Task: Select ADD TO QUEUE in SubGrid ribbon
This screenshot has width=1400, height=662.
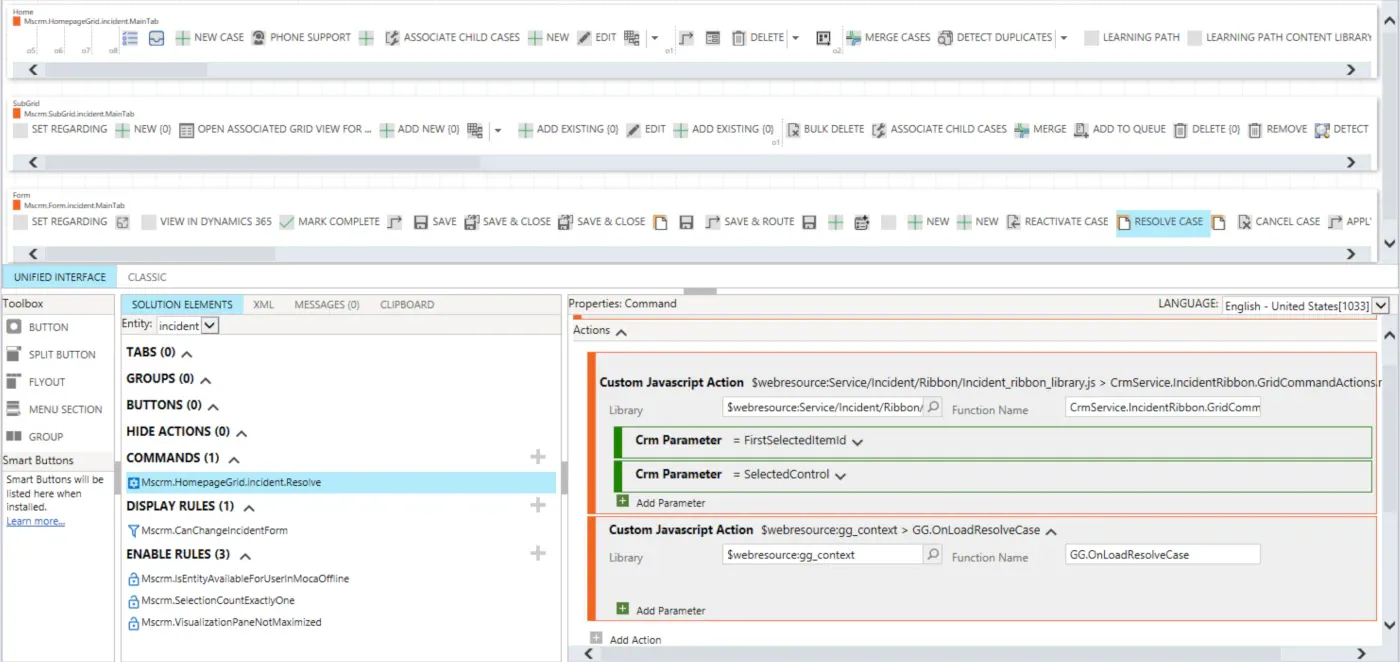Action: click(x=1120, y=129)
